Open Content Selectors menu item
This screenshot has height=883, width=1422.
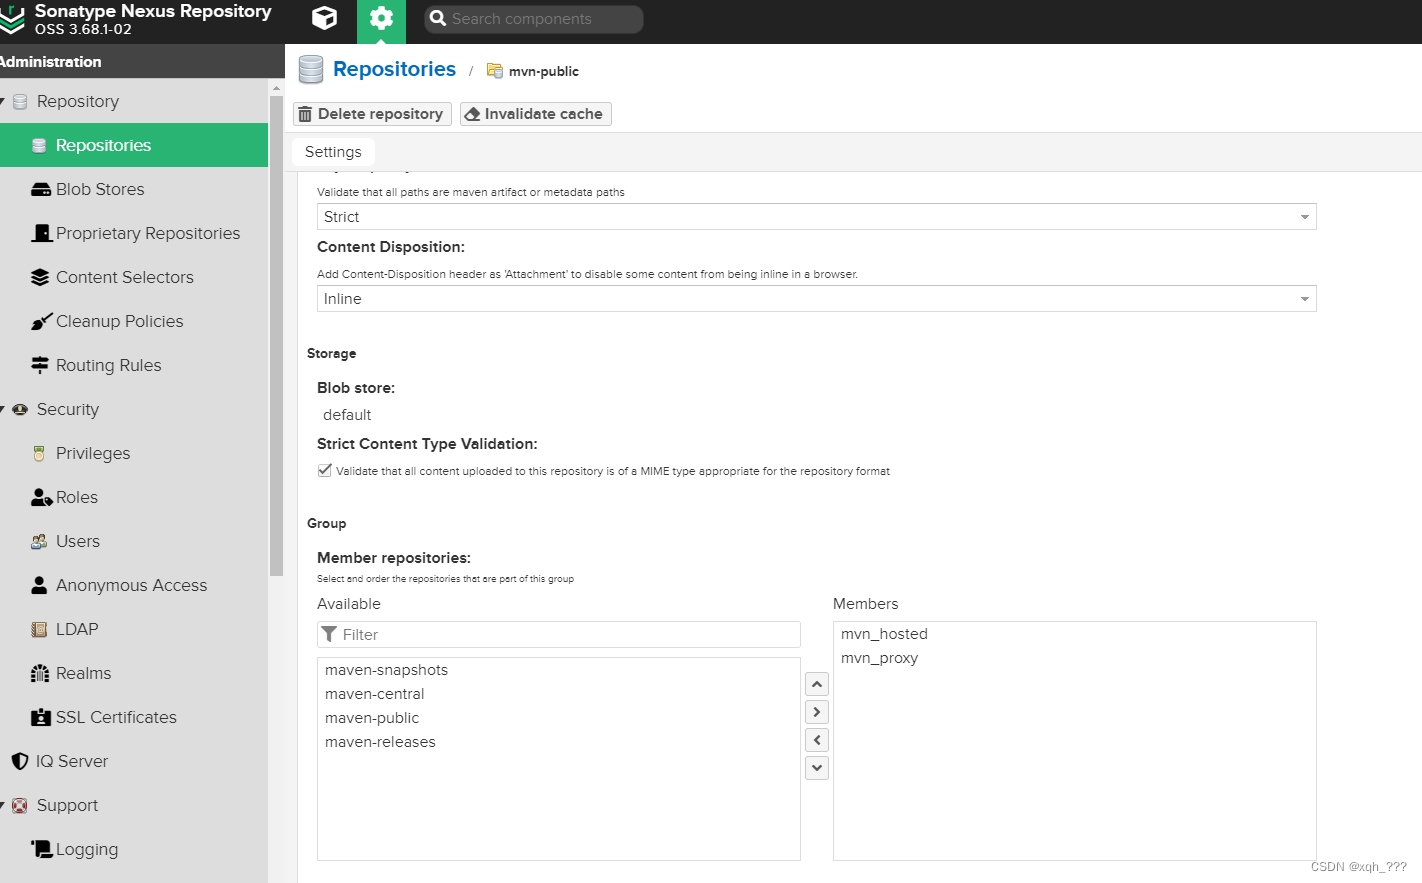pos(134,277)
